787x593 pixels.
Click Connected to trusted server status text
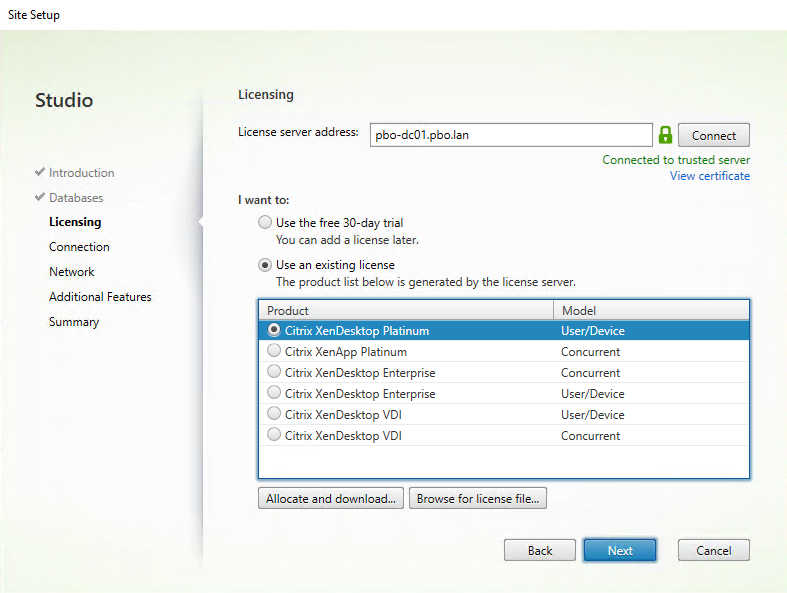[x=676, y=160]
